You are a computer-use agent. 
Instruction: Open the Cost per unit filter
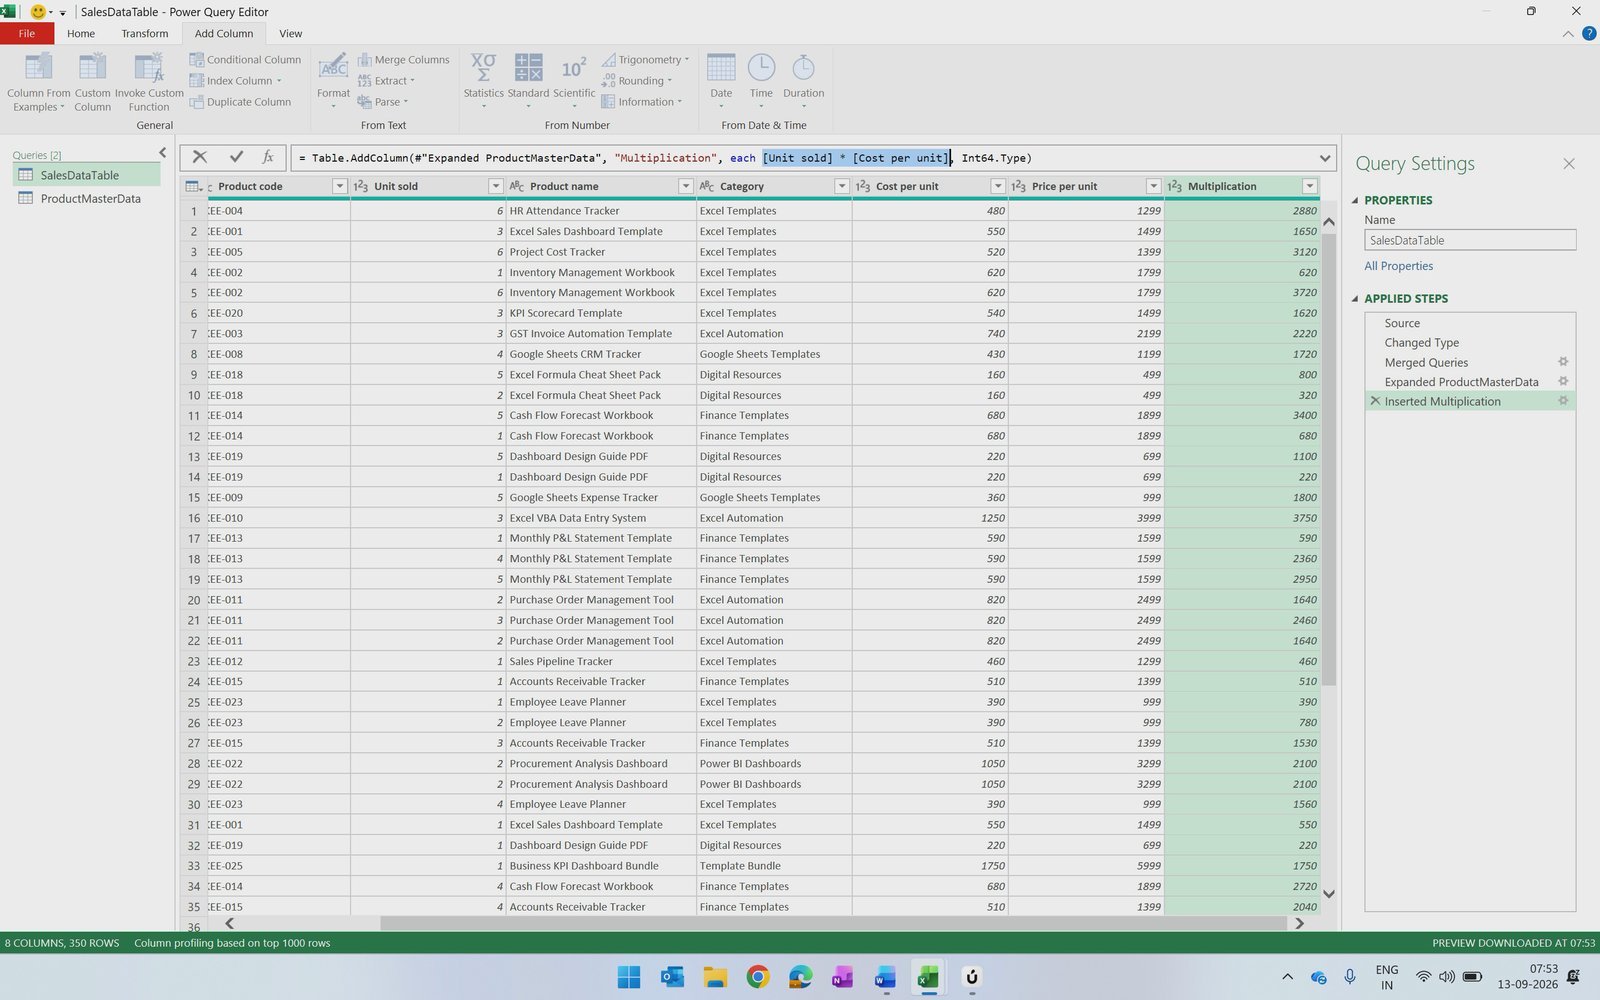pyautogui.click(x=997, y=187)
